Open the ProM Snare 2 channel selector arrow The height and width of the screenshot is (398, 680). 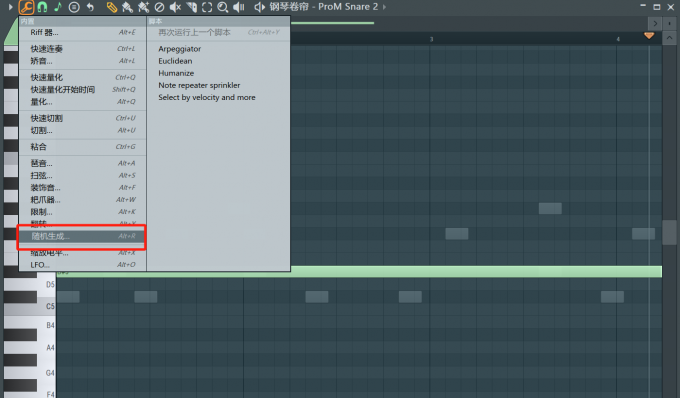(384, 7)
